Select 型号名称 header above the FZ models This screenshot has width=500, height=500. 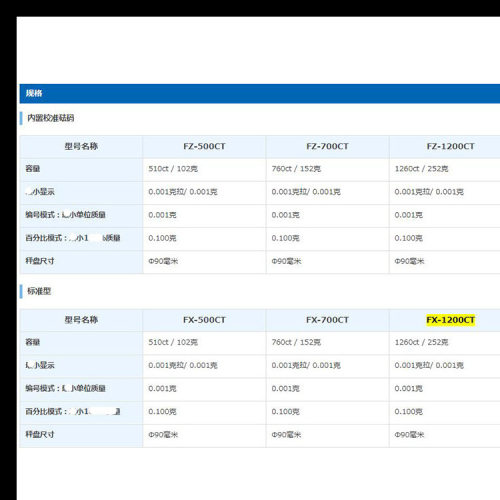tap(81, 146)
